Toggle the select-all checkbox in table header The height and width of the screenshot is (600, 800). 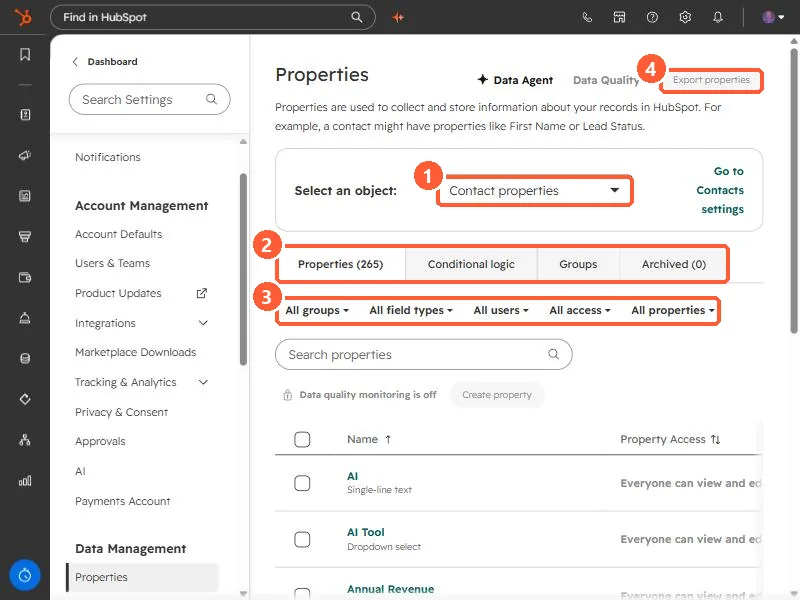click(x=302, y=439)
